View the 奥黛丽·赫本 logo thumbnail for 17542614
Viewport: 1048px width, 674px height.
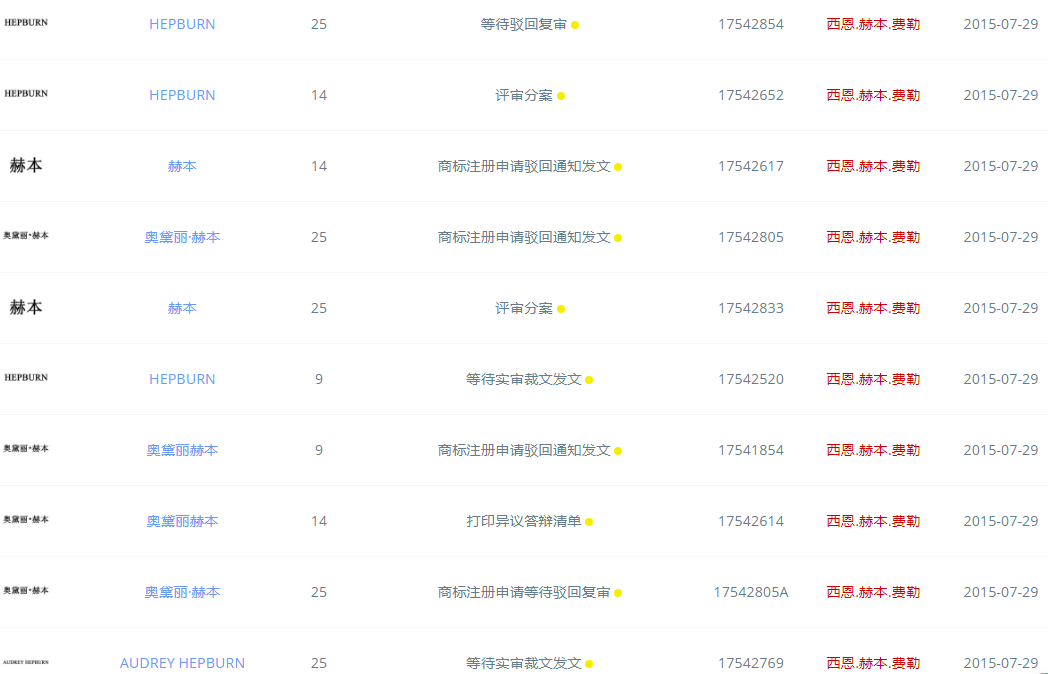tap(26, 519)
